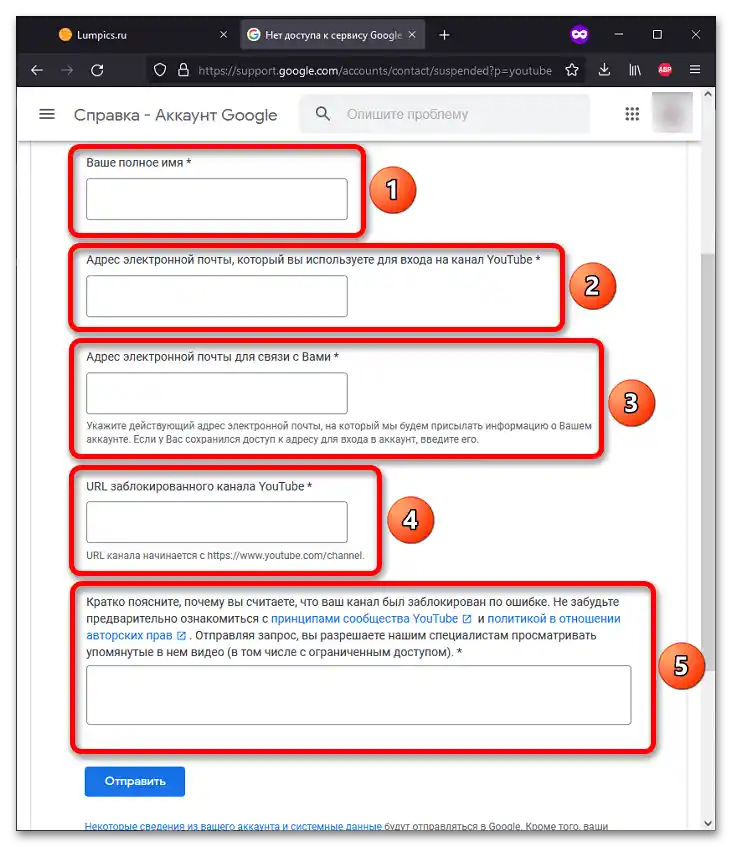Focus the contact email address field
This screenshot has width=732, height=847.
(217, 393)
